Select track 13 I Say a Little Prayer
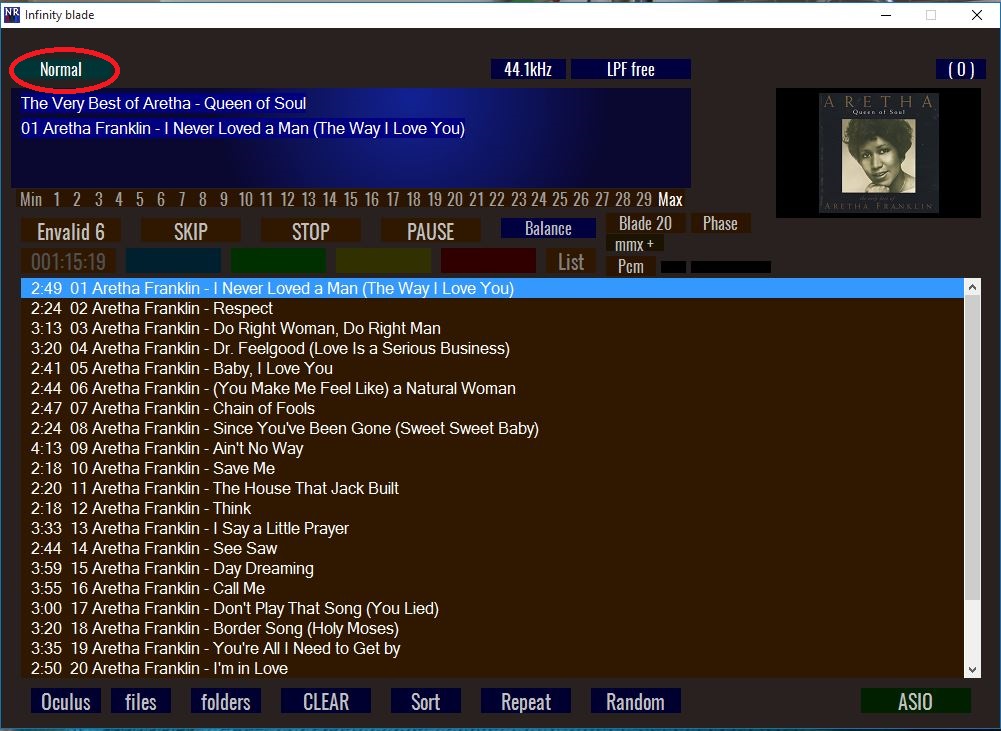This screenshot has width=1001, height=731. coord(492,529)
